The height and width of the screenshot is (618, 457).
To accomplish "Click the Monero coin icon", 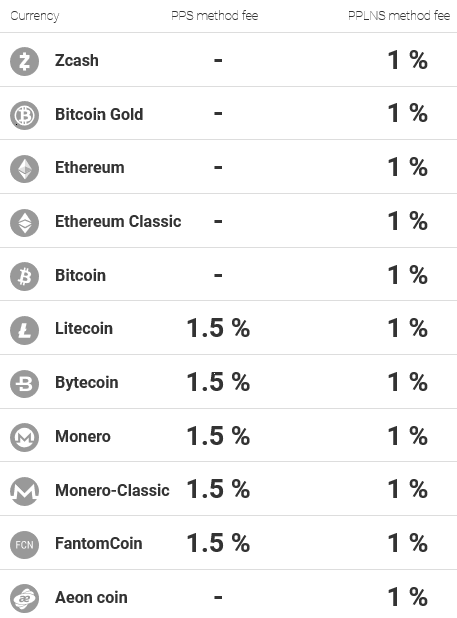I will pyautogui.click(x=24, y=437).
